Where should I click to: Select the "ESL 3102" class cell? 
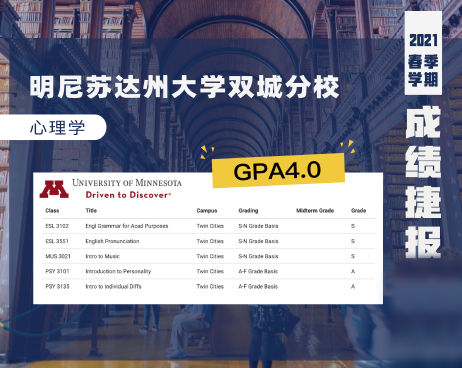[x=57, y=226]
